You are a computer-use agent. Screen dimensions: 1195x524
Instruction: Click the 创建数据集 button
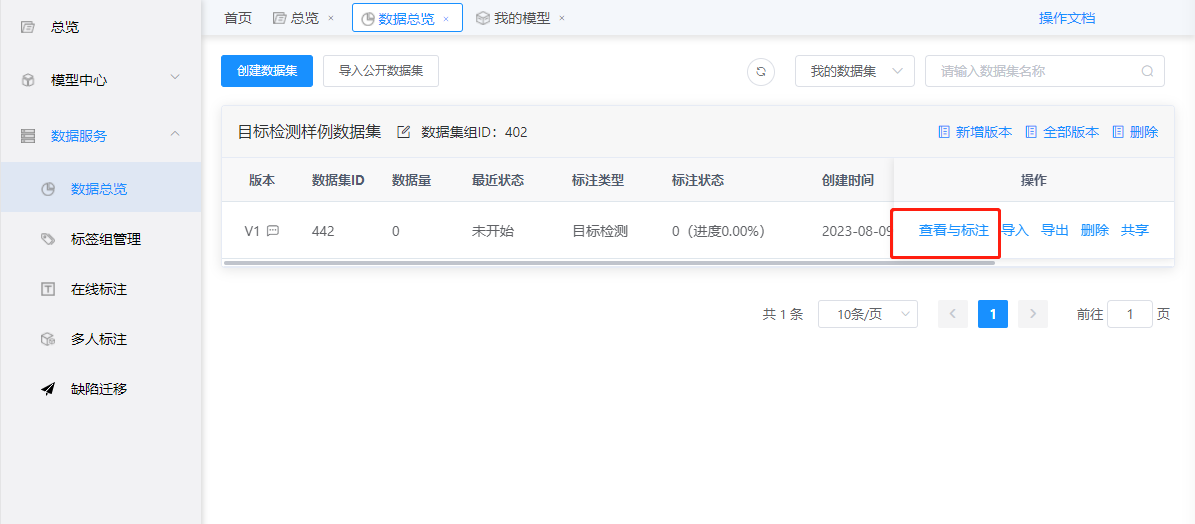[266, 71]
